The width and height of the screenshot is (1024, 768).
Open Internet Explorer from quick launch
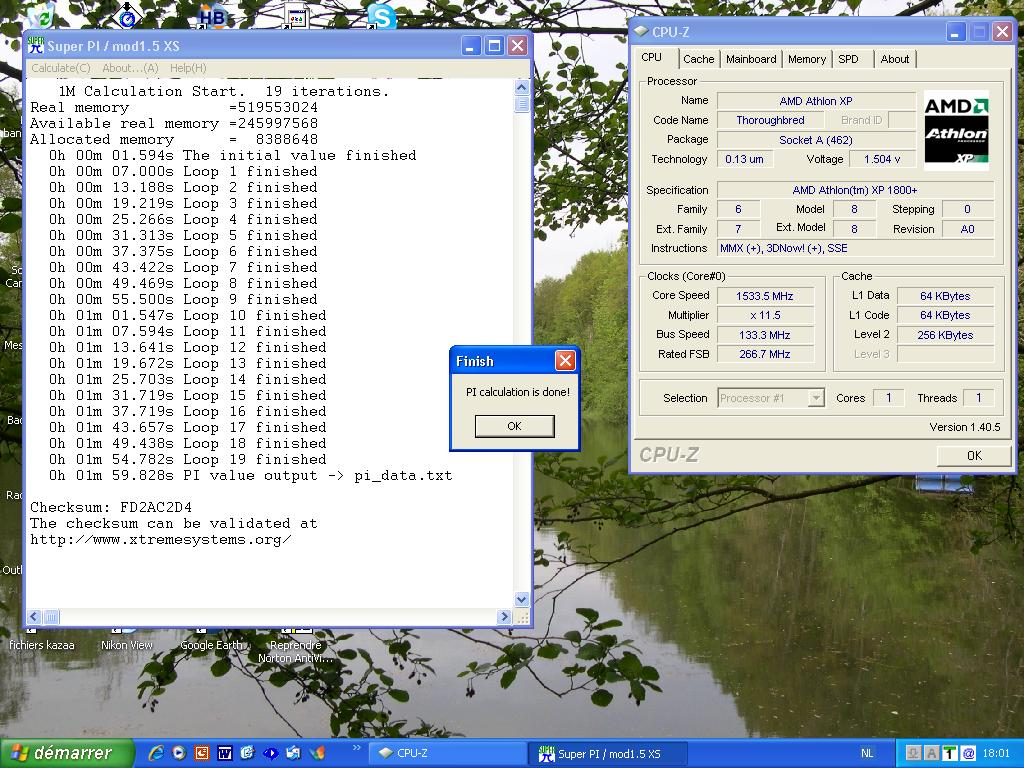155,753
